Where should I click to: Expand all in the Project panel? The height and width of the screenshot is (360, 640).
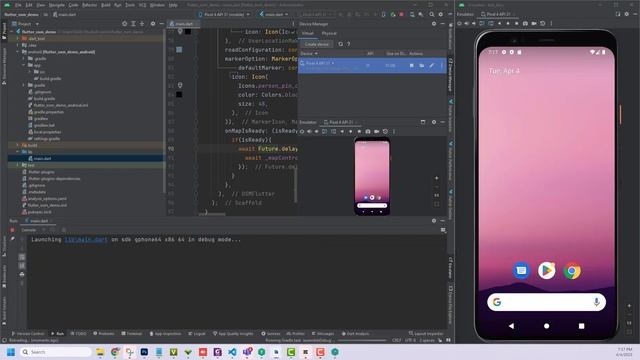[133, 24]
